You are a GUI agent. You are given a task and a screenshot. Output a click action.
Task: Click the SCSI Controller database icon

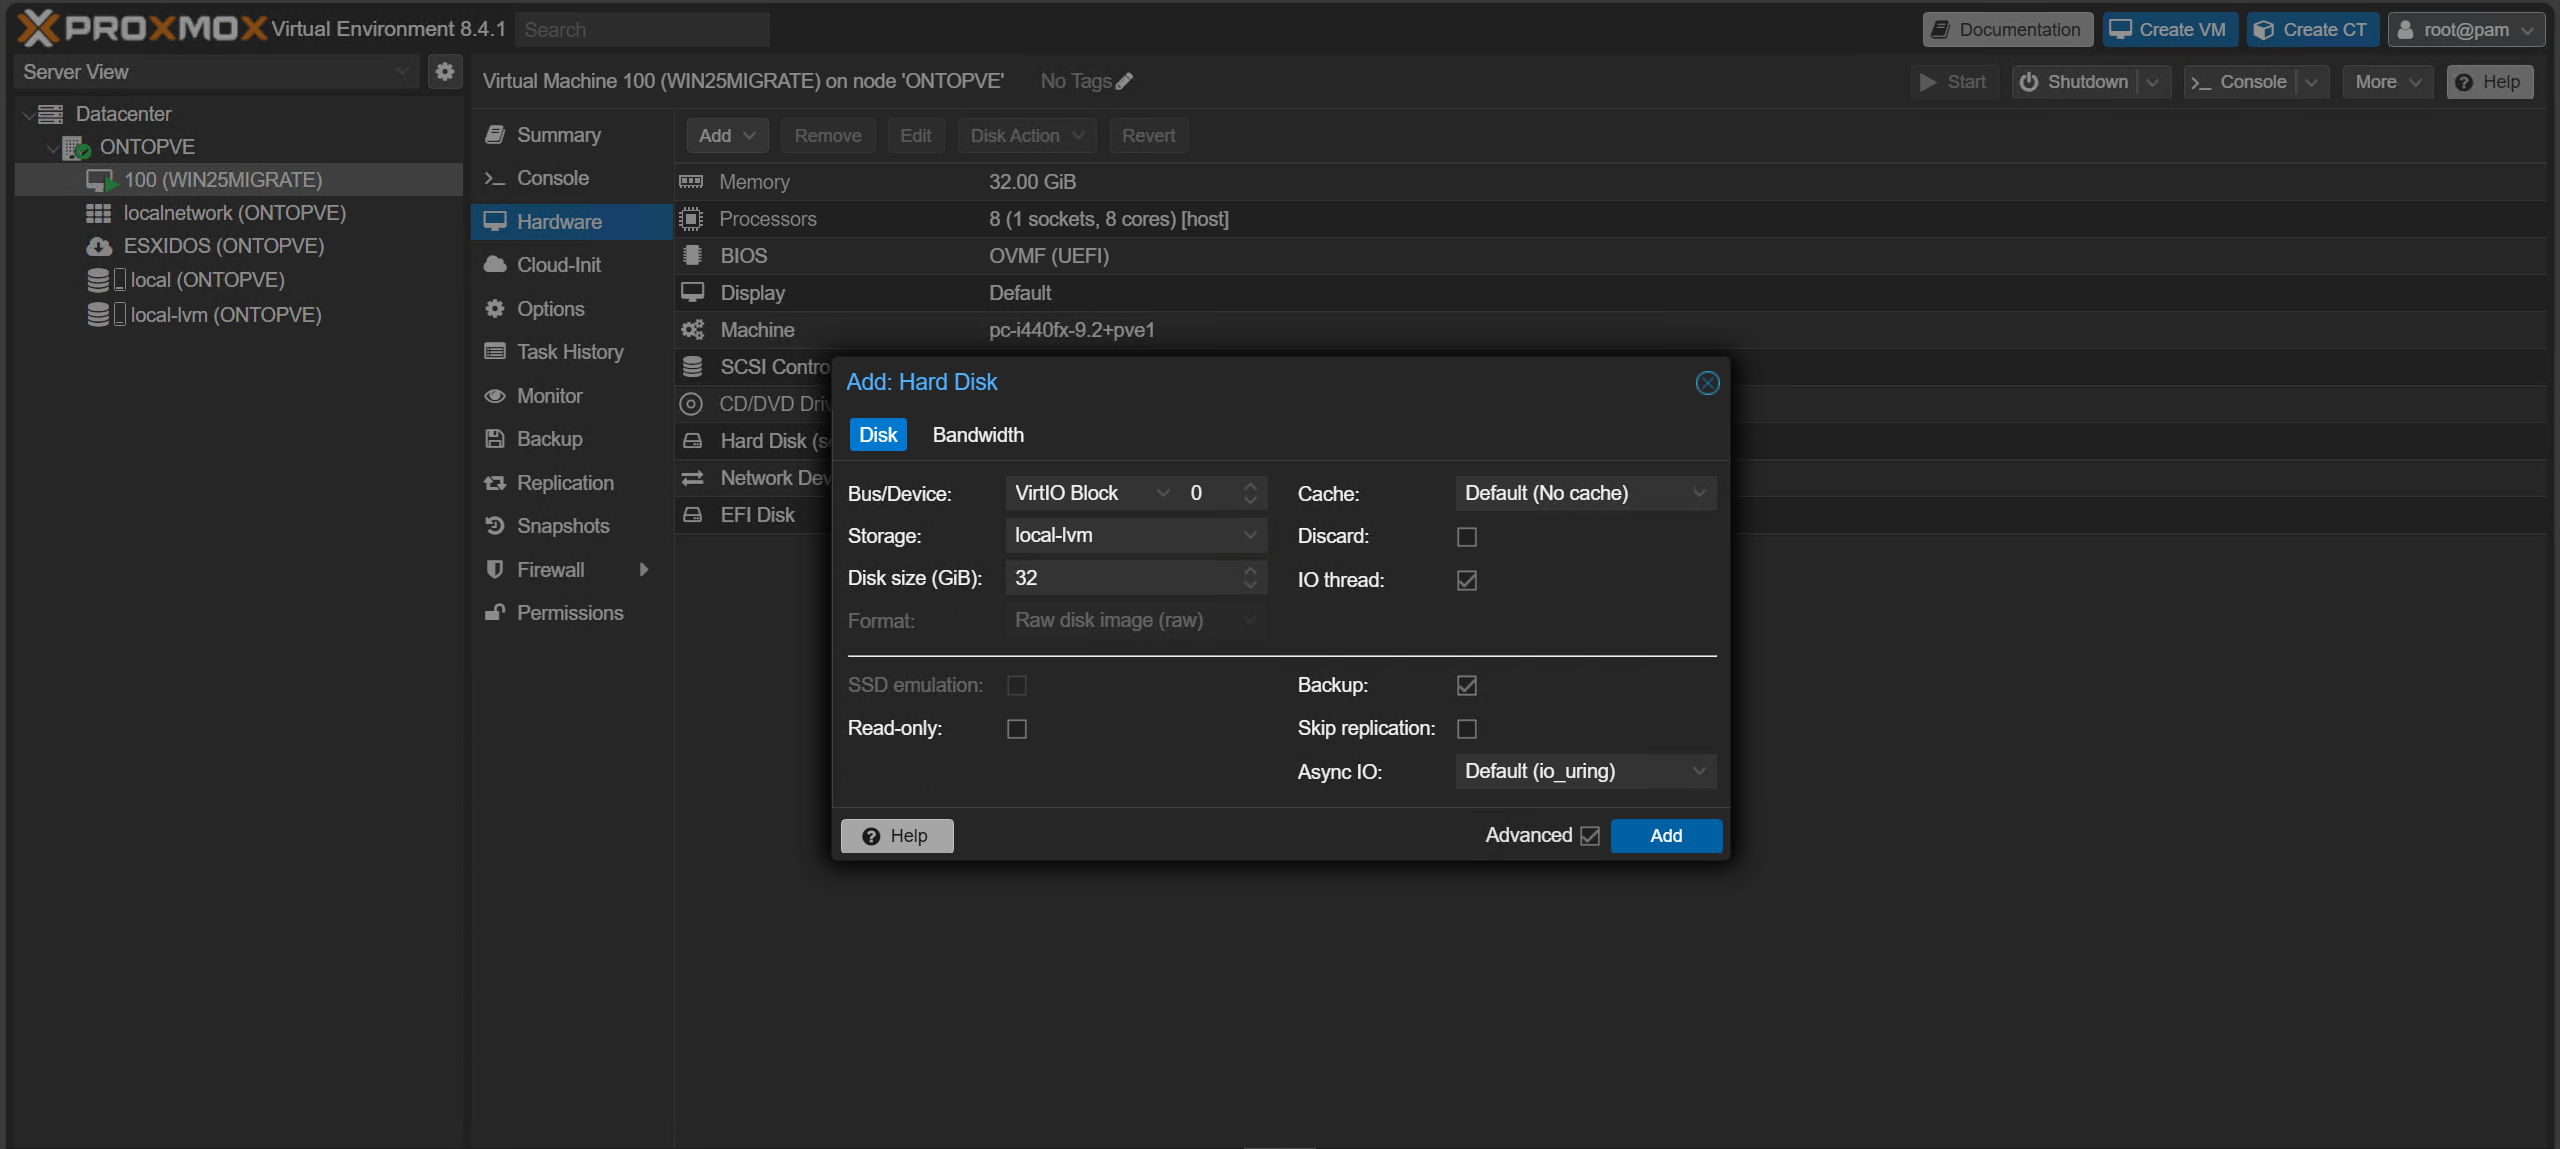pyautogui.click(x=692, y=367)
